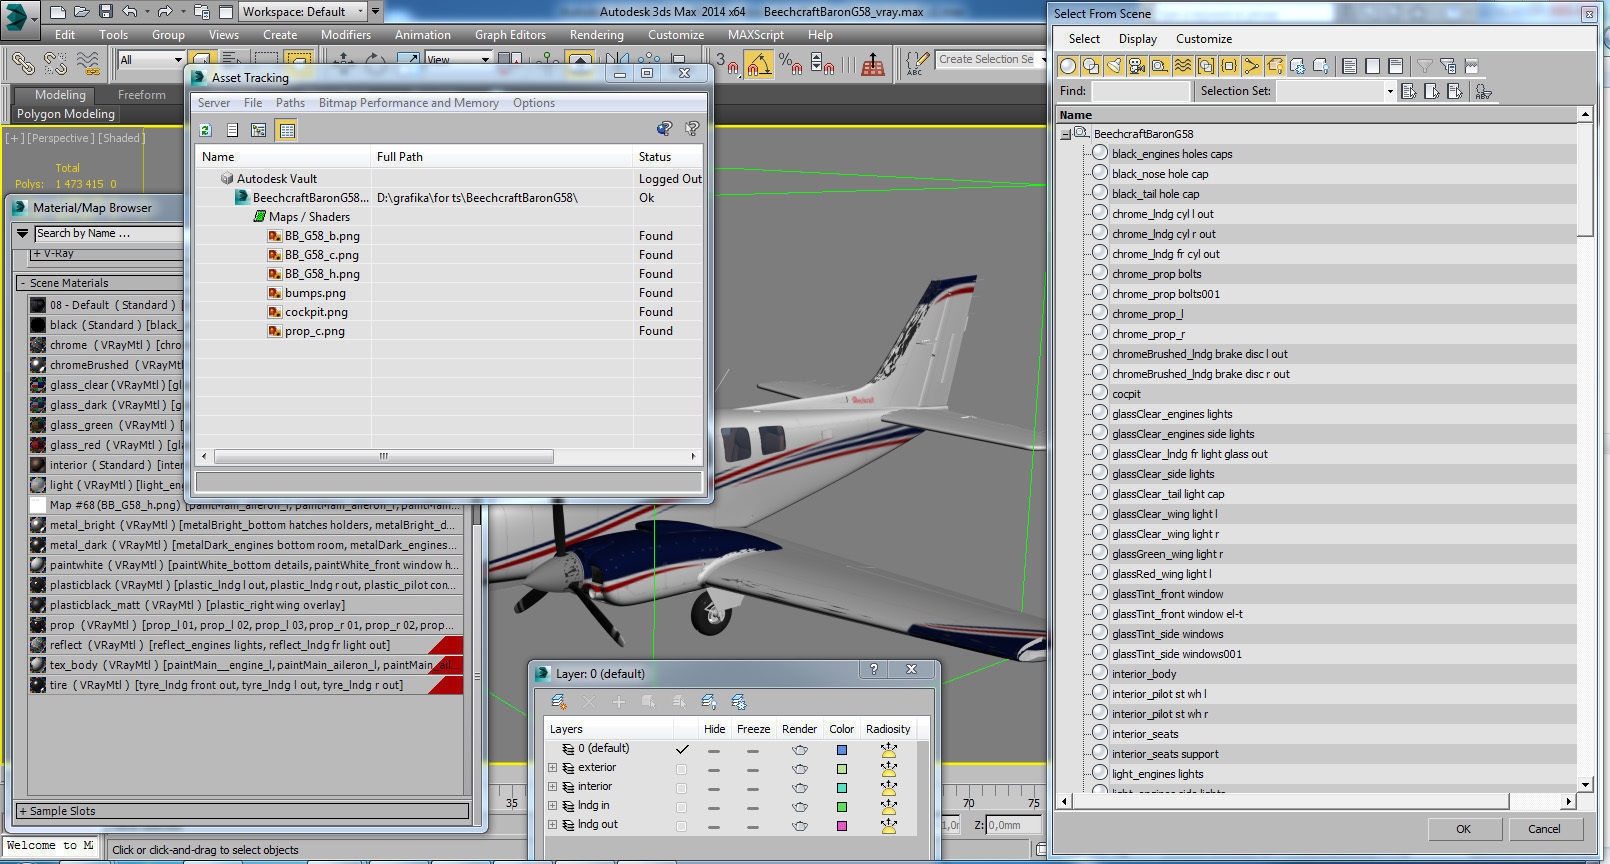The width and height of the screenshot is (1610, 864).
Task: Make lndg in layer current via its checkbox
Action: pyautogui.click(x=681, y=807)
